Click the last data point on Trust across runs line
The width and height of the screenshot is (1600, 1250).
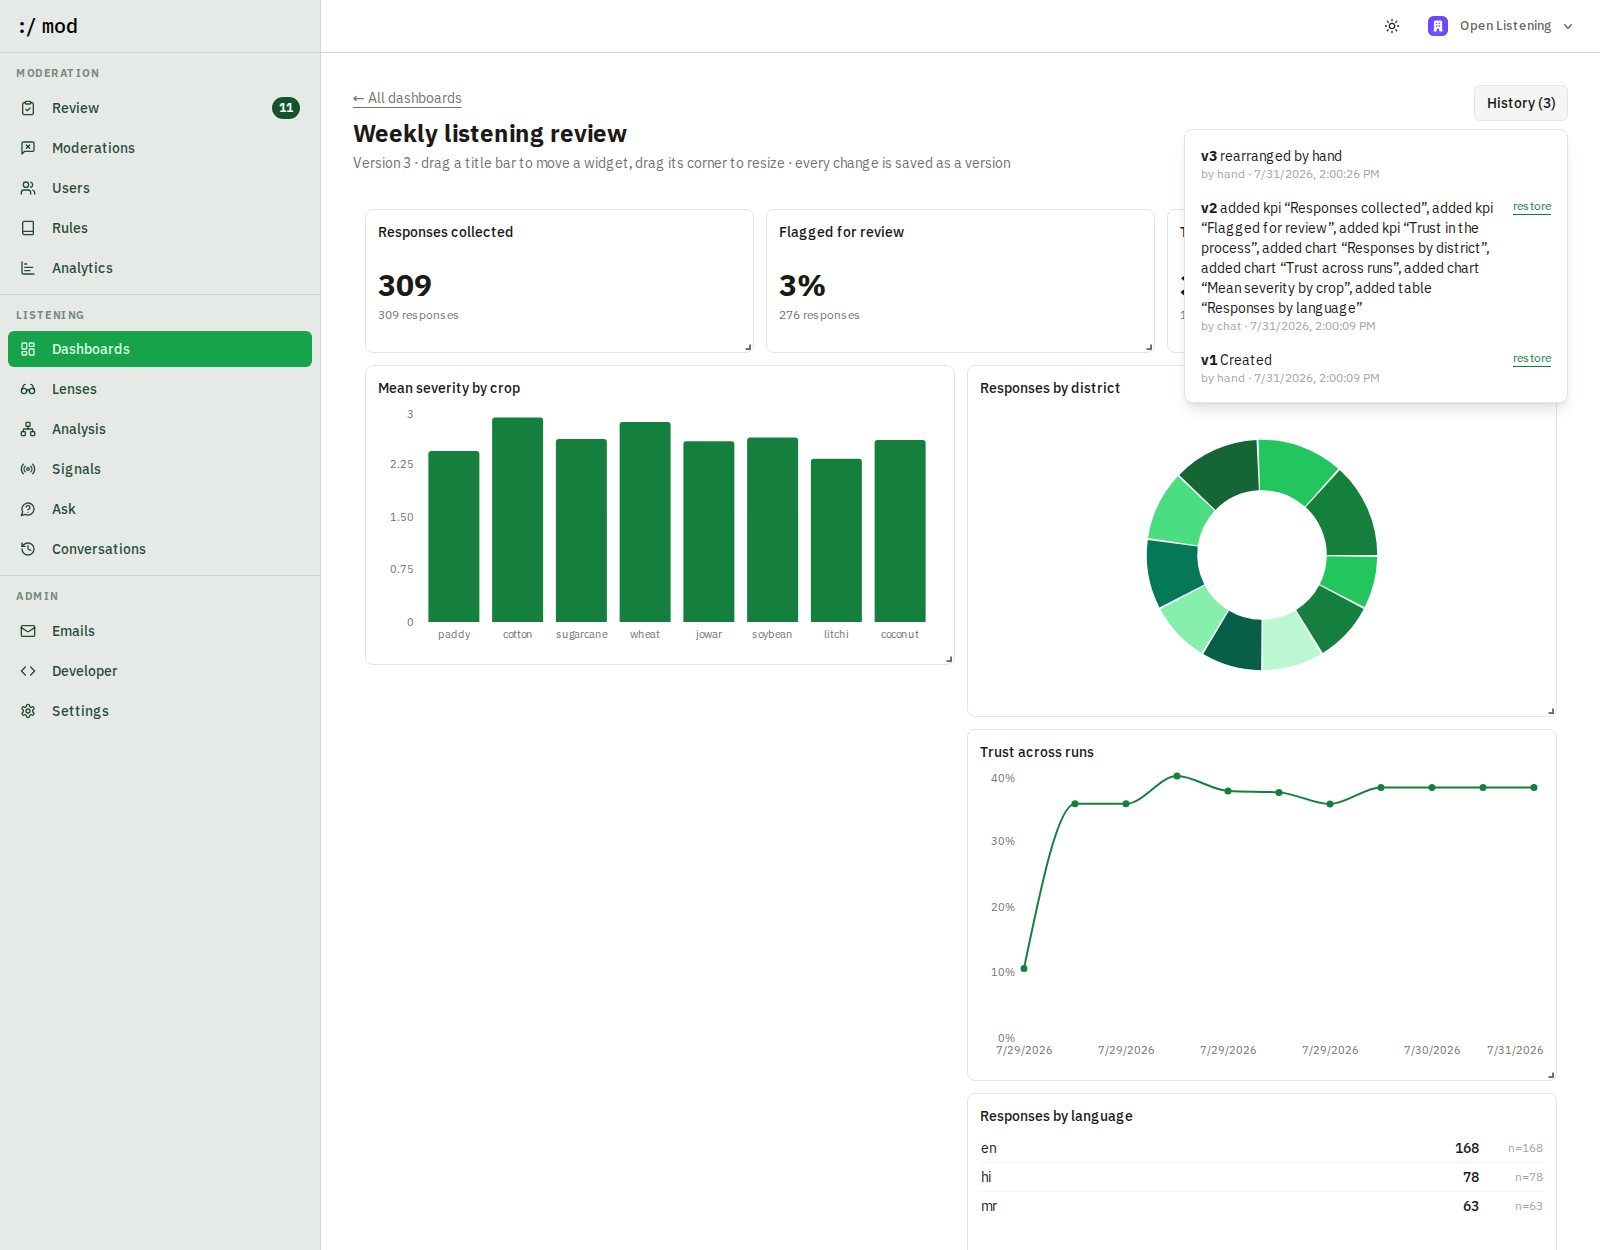tap(1534, 788)
